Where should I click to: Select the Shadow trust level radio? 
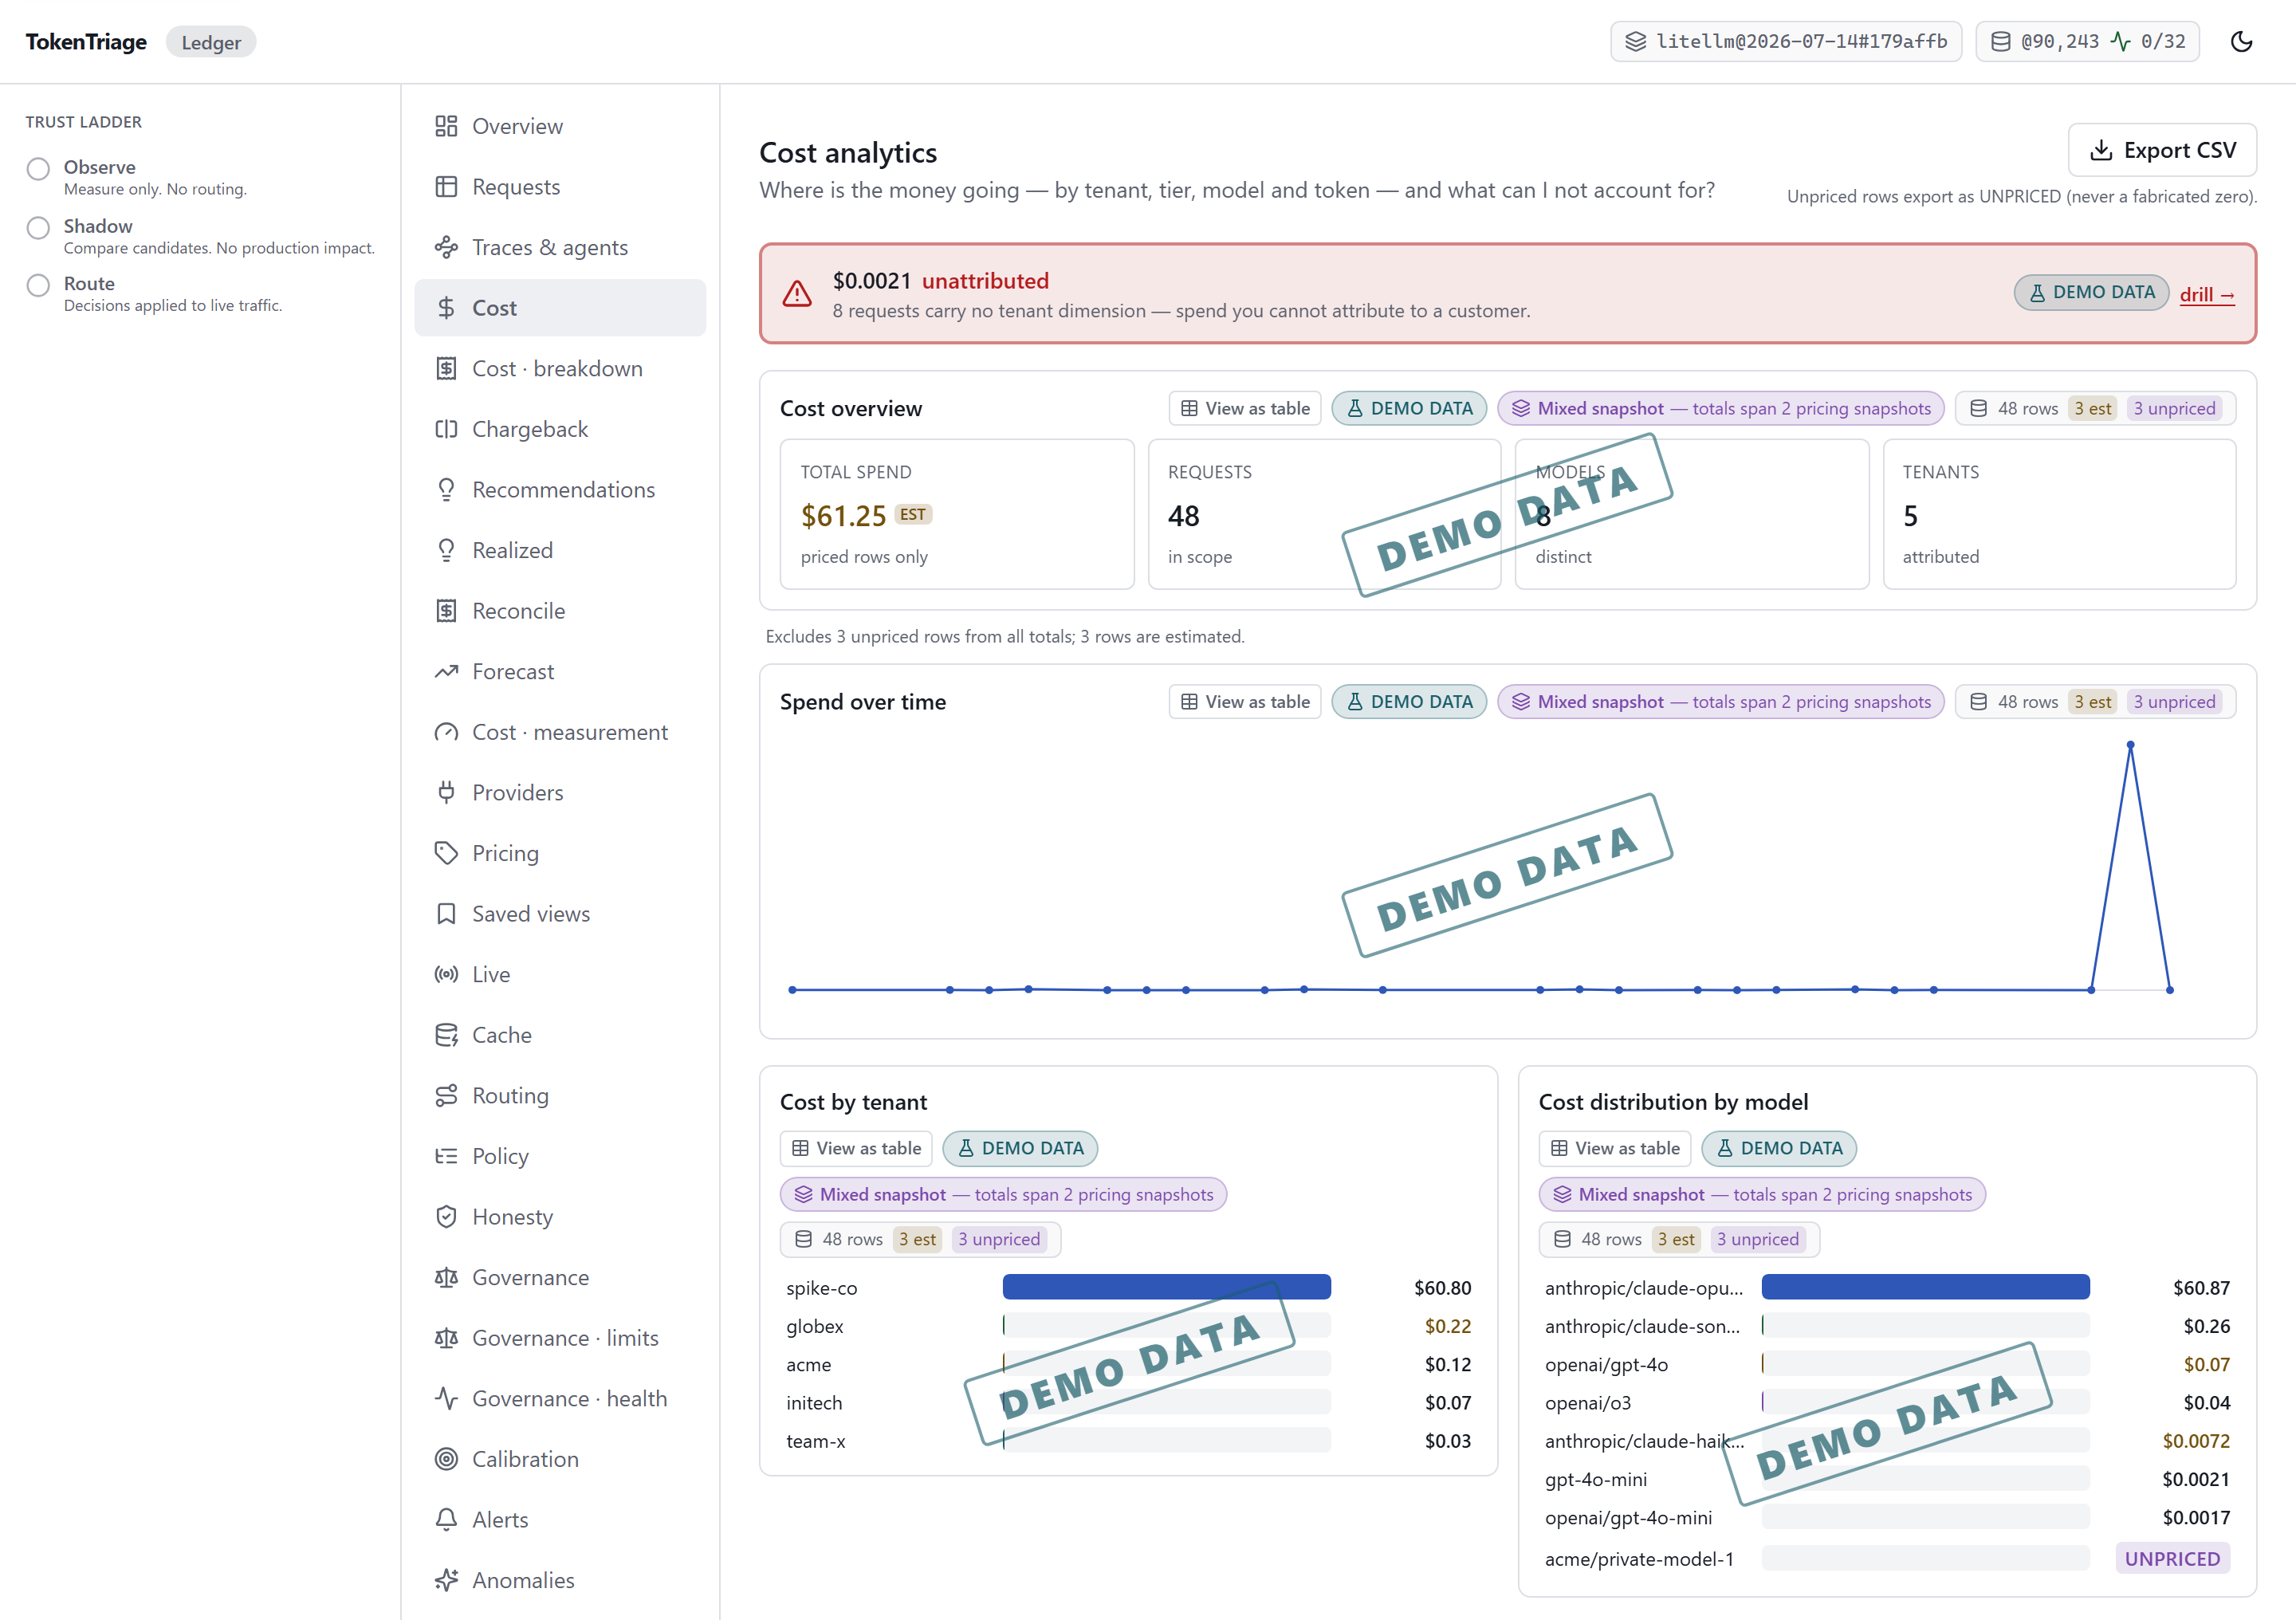point(38,227)
